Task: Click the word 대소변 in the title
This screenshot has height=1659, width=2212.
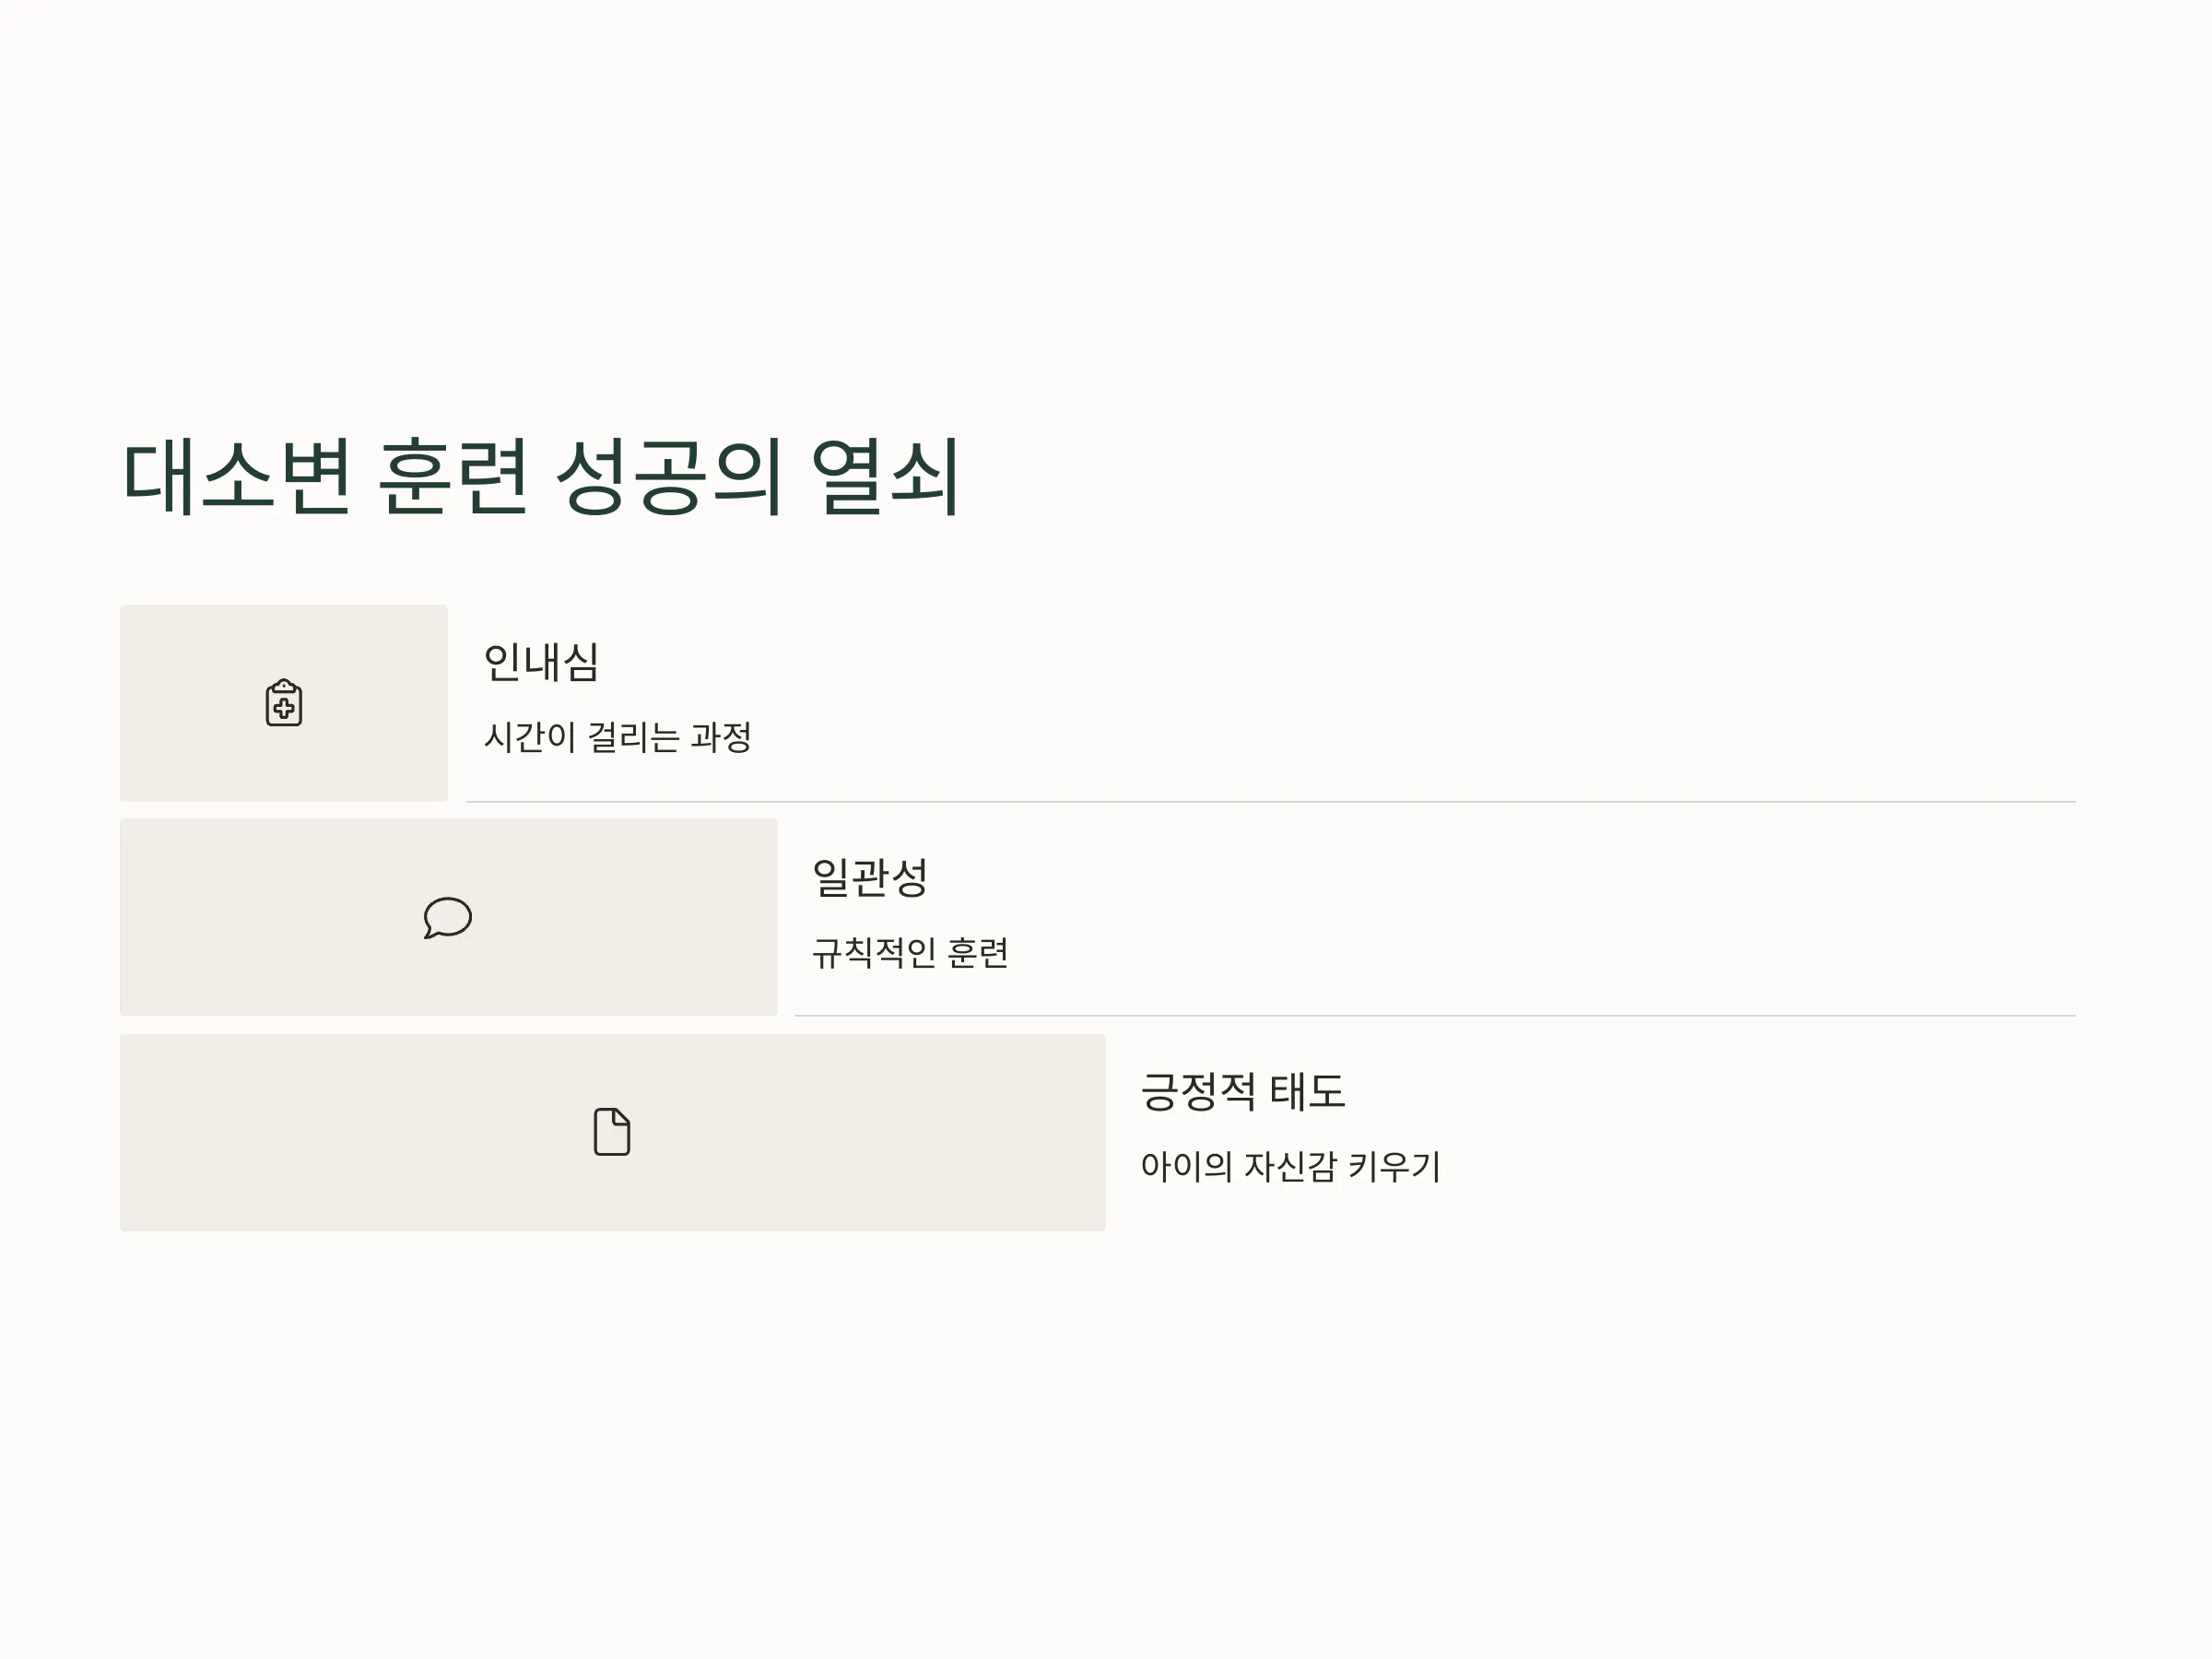Action: coord(237,477)
